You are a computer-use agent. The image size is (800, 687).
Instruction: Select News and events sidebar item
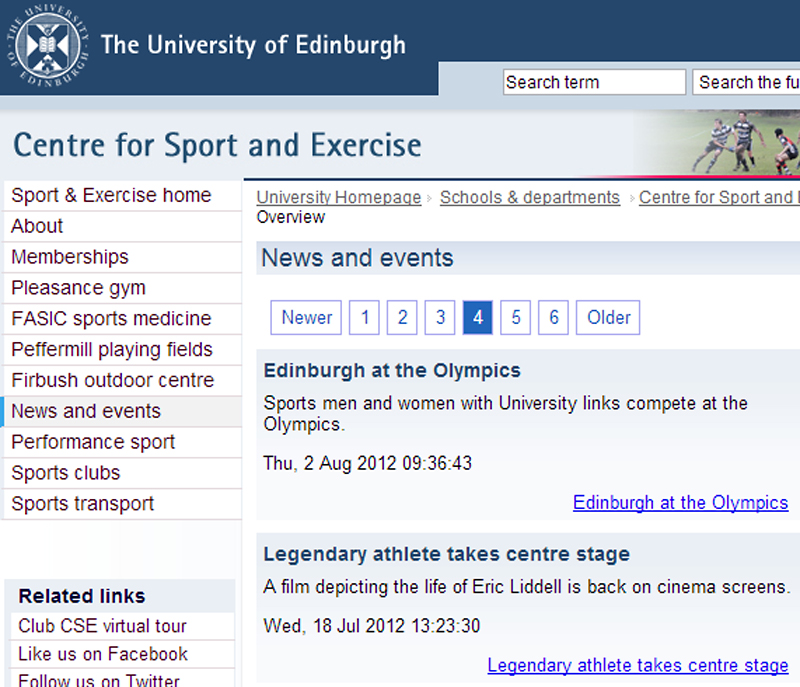122,411
